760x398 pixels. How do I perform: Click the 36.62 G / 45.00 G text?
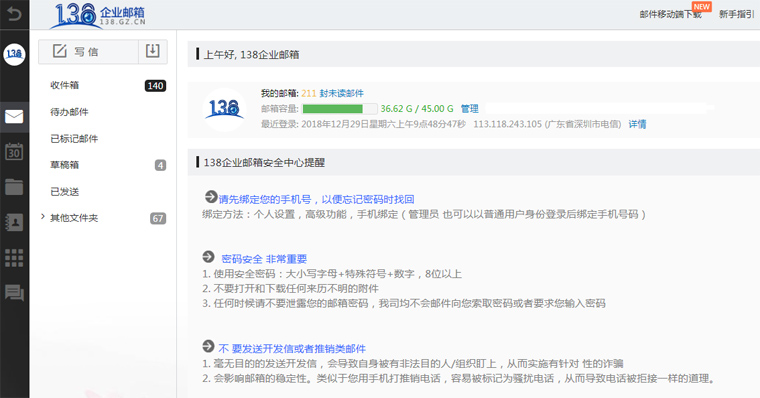417,109
